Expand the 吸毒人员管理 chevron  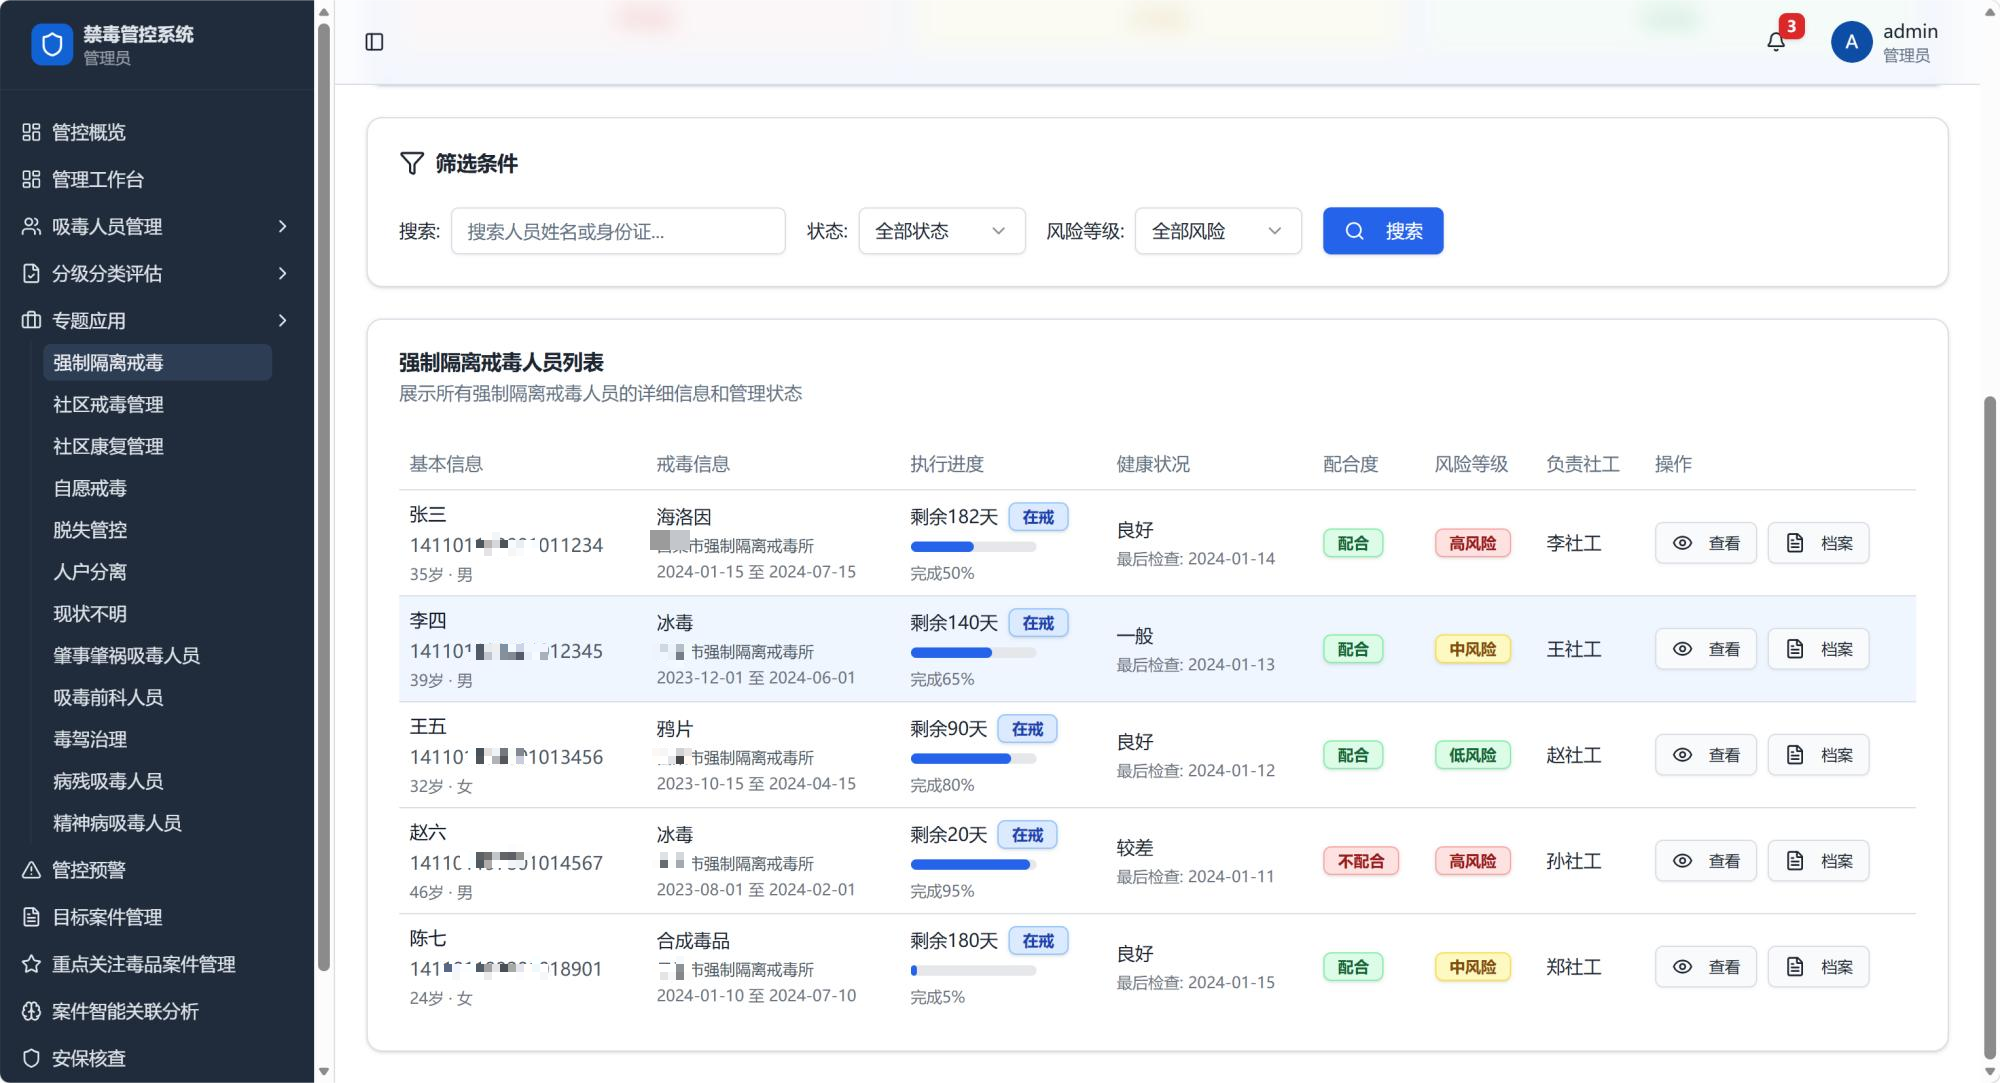(x=282, y=226)
